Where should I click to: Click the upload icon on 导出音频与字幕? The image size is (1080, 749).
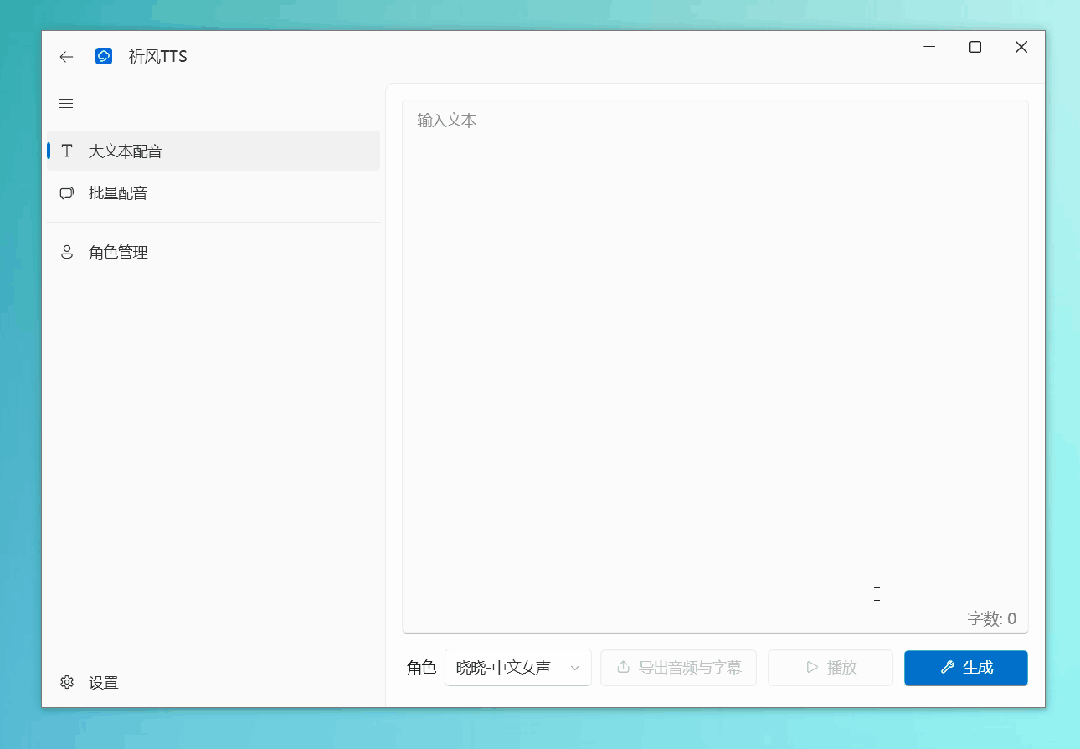click(623, 667)
